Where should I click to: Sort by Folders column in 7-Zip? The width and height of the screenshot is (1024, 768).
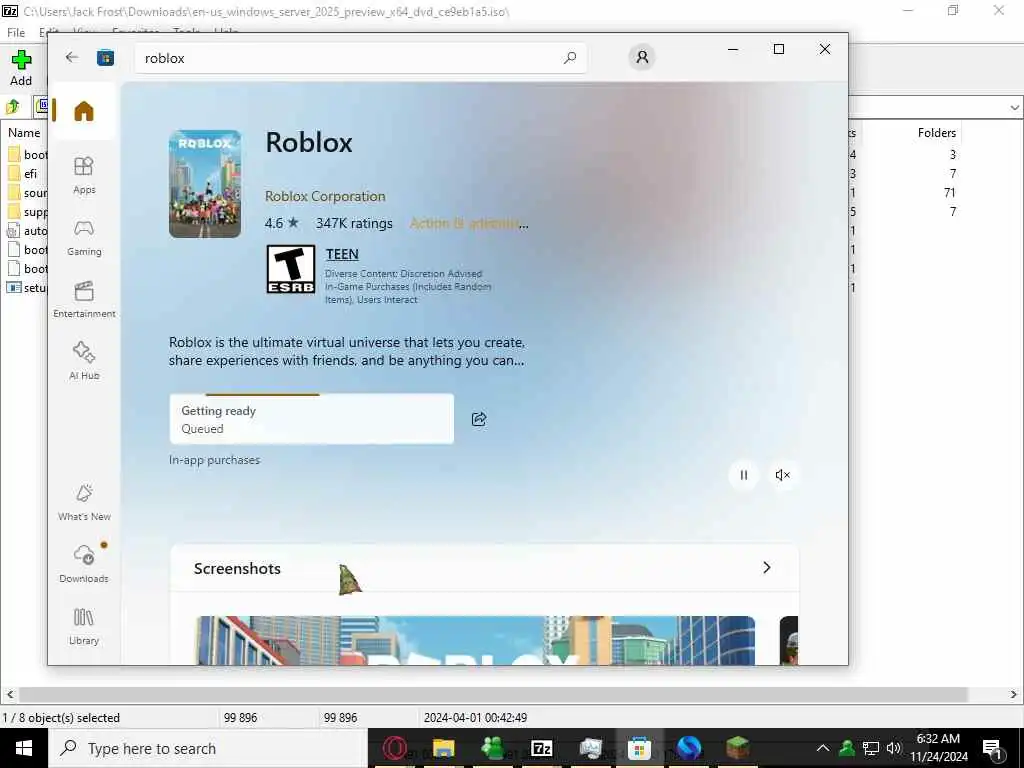(936, 133)
